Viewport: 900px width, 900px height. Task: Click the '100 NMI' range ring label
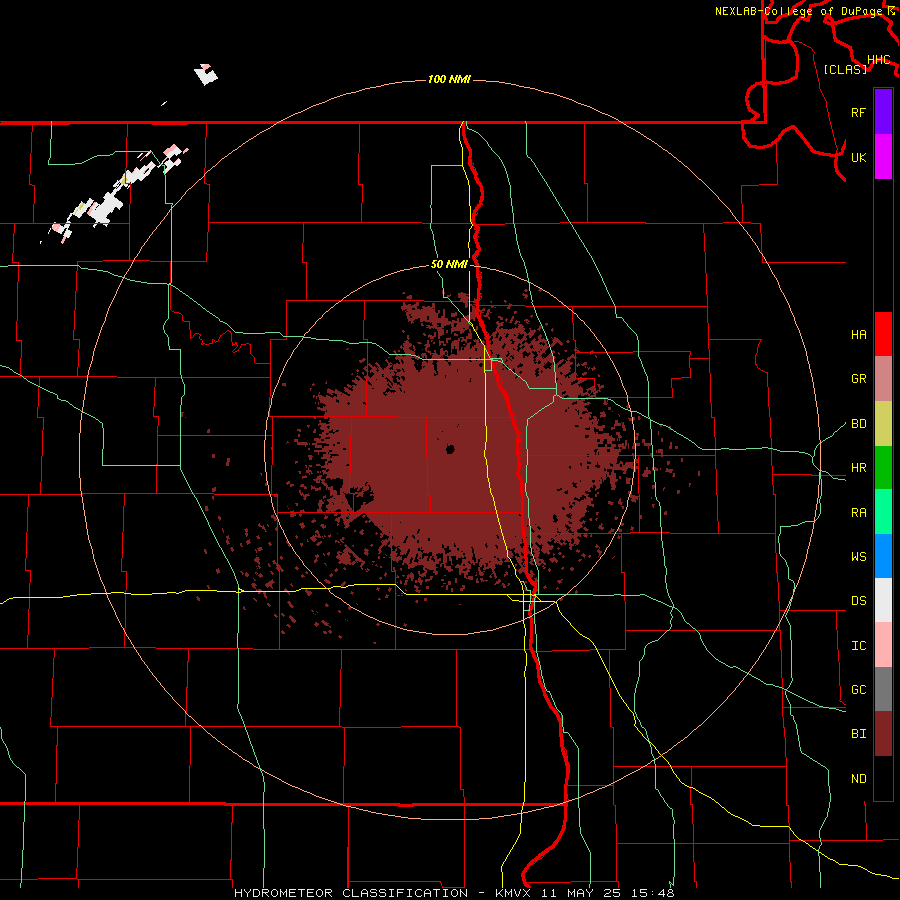click(x=449, y=79)
